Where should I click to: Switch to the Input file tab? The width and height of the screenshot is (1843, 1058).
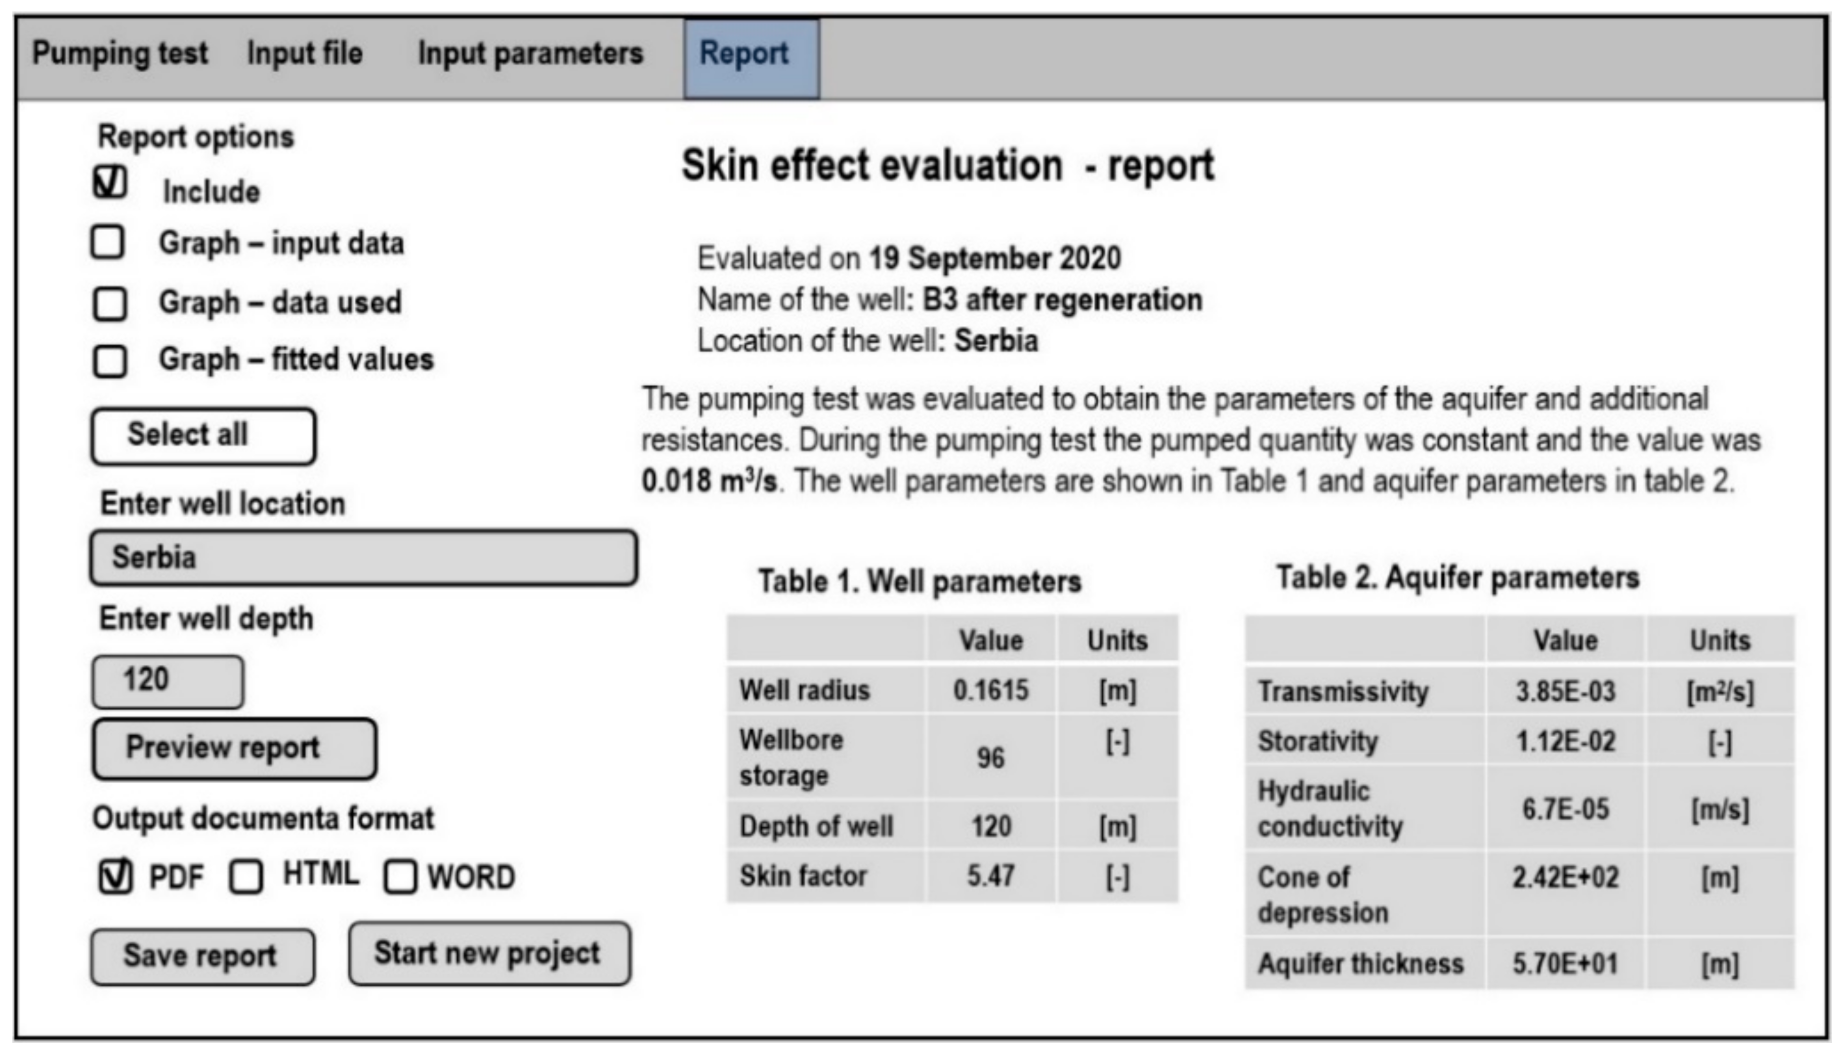pos(304,54)
